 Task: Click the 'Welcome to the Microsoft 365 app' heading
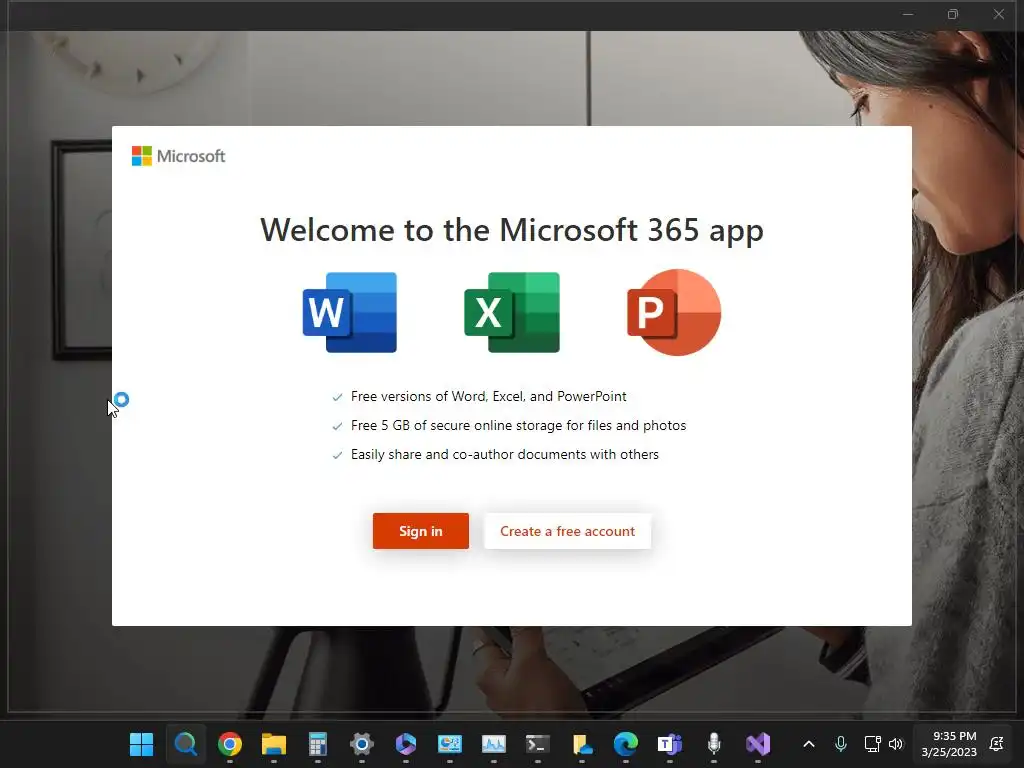512,230
